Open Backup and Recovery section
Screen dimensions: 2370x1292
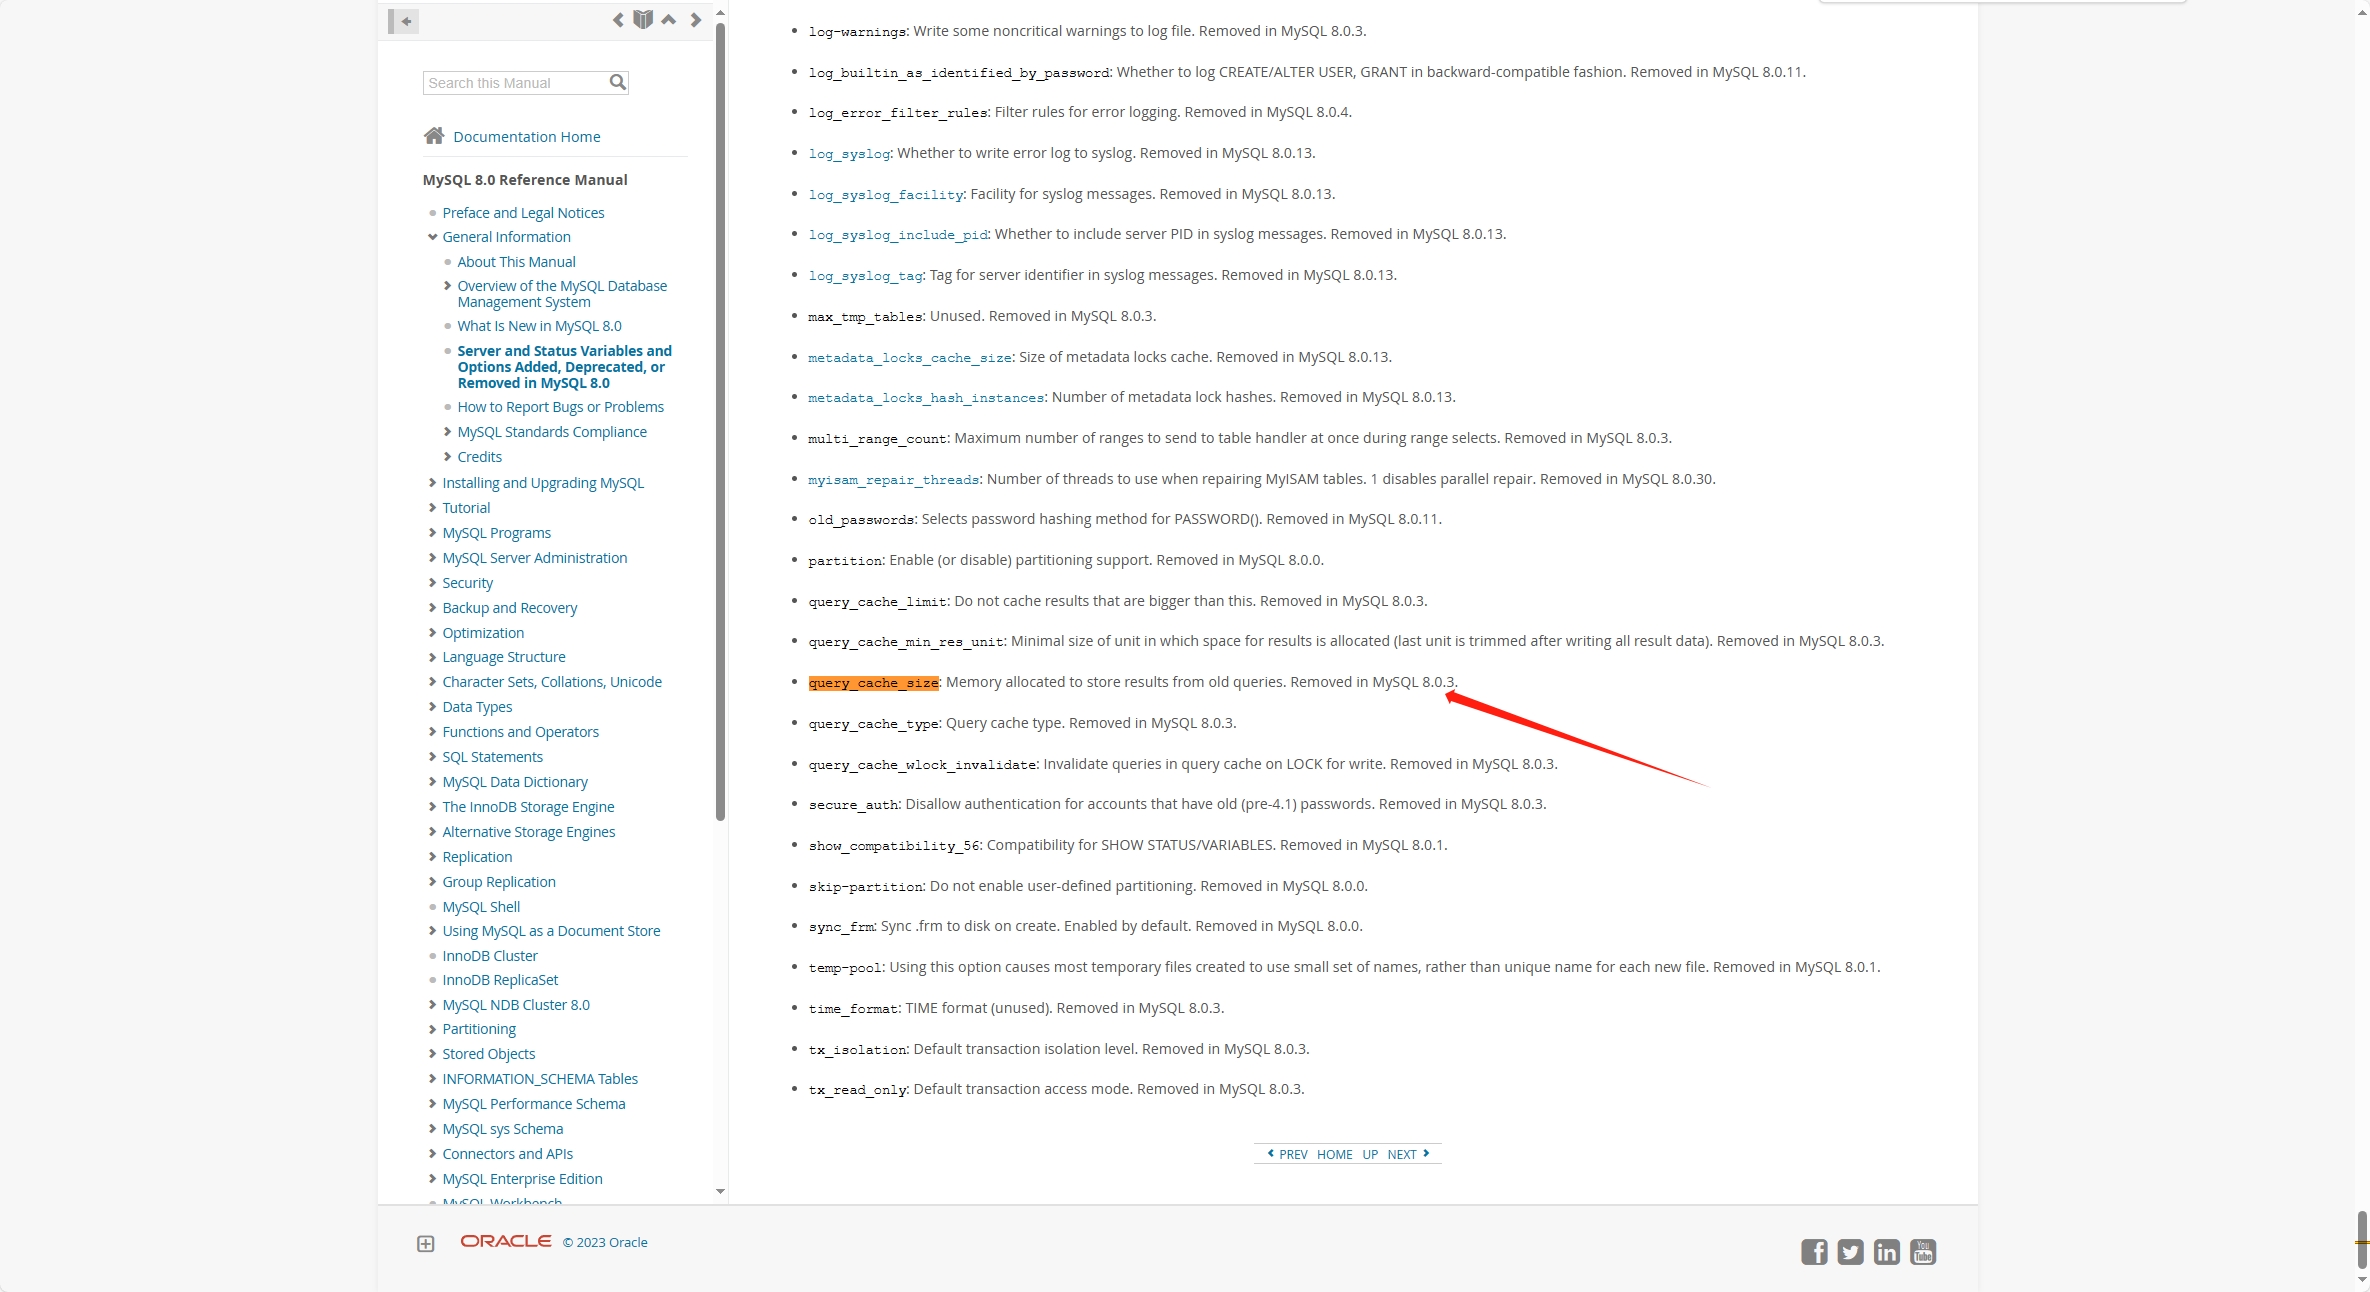(x=510, y=608)
